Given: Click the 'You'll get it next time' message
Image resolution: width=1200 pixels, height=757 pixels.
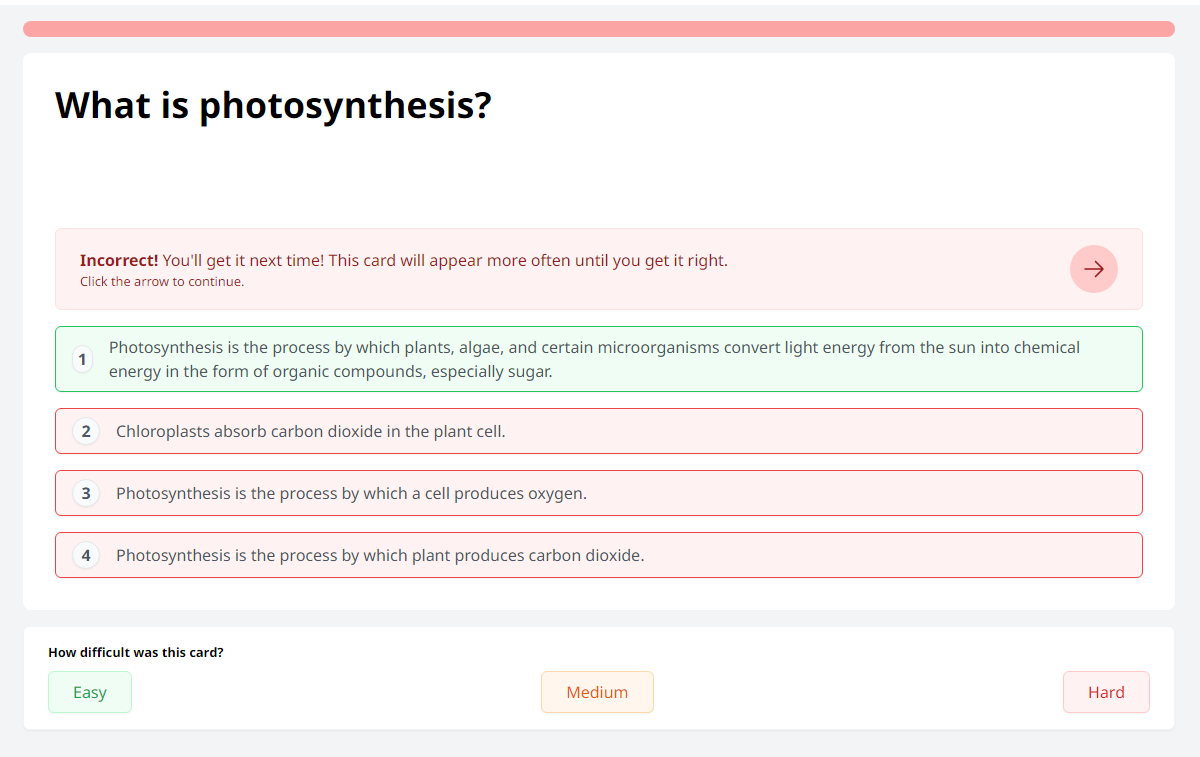Looking at the screenshot, I should [x=243, y=260].
